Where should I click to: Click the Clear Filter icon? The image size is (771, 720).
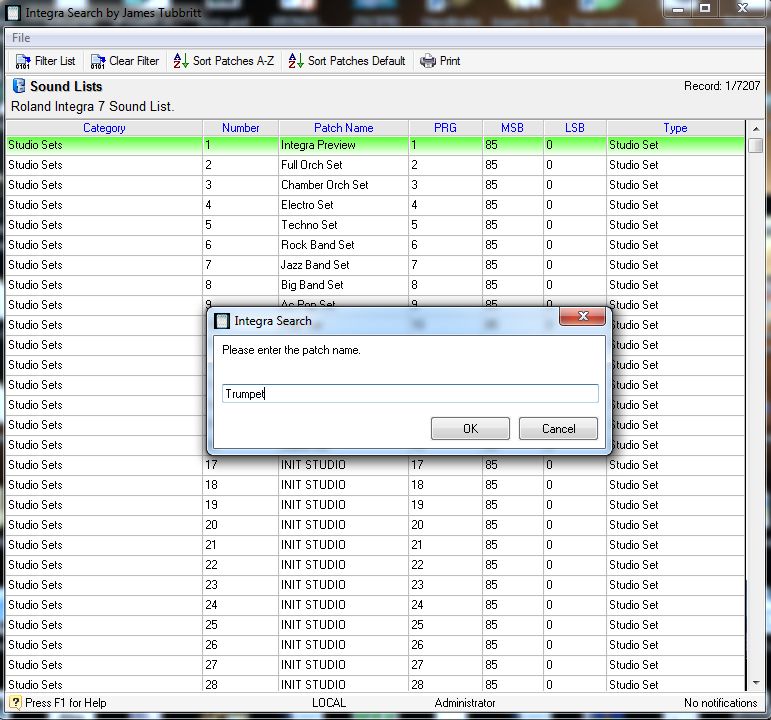tap(97, 61)
